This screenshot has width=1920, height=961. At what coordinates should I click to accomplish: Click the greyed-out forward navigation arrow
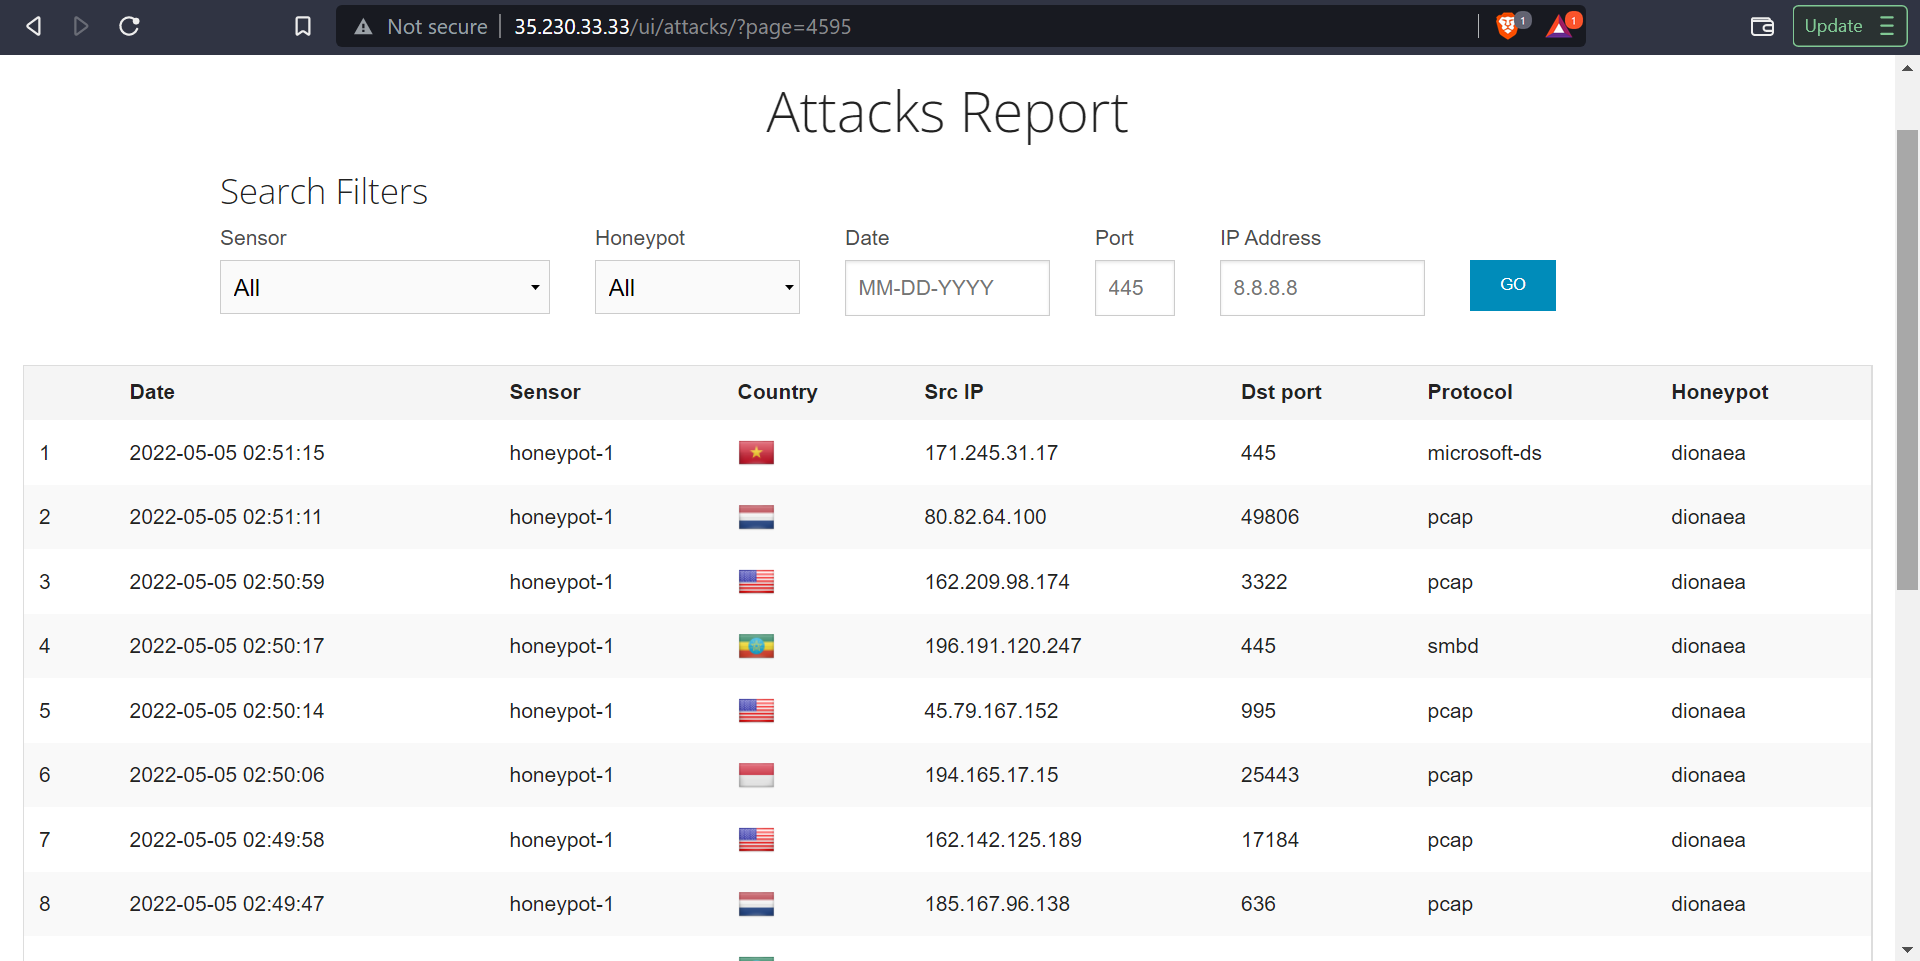coord(81,26)
